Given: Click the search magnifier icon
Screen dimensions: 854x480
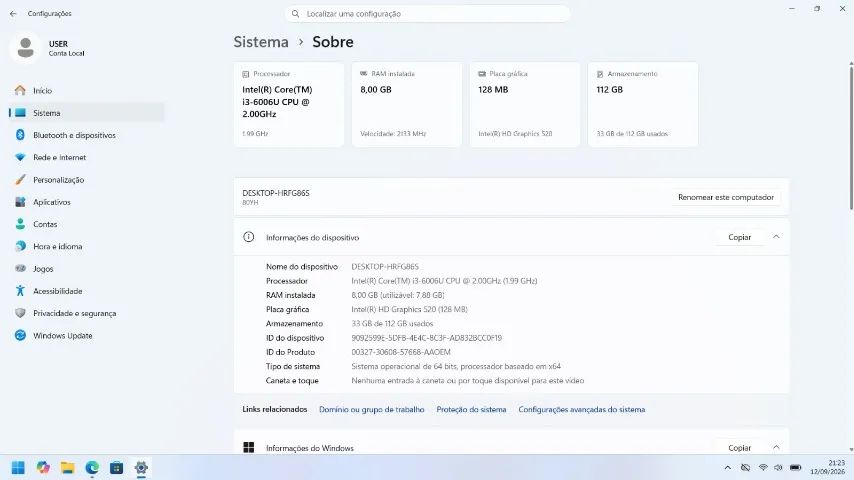Looking at the screenshot, I should [x=295, y=14].
